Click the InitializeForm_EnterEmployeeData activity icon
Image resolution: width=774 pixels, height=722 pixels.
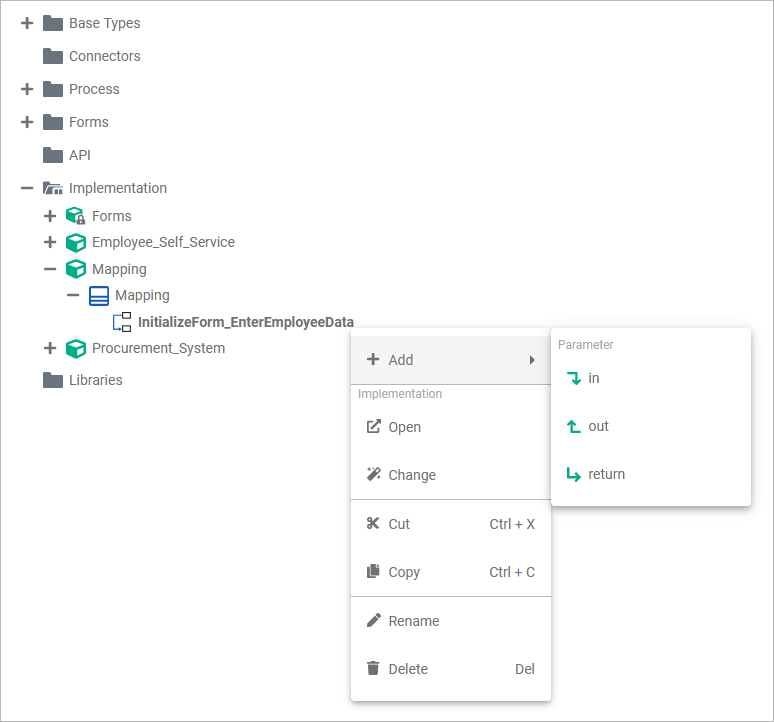point(122,322)
